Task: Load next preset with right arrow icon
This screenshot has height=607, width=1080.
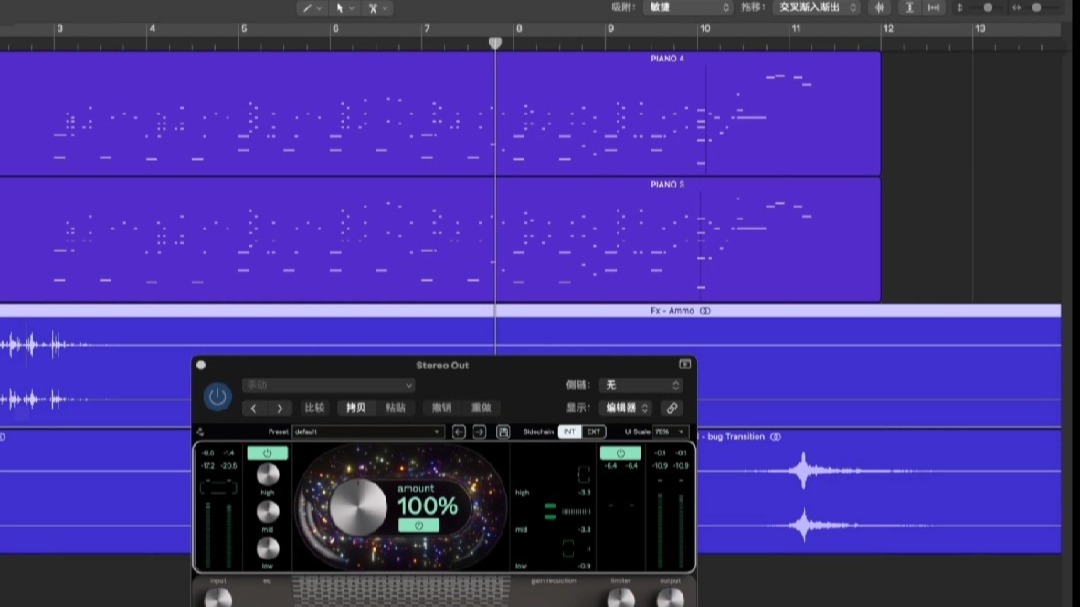Action: [479, 432]
